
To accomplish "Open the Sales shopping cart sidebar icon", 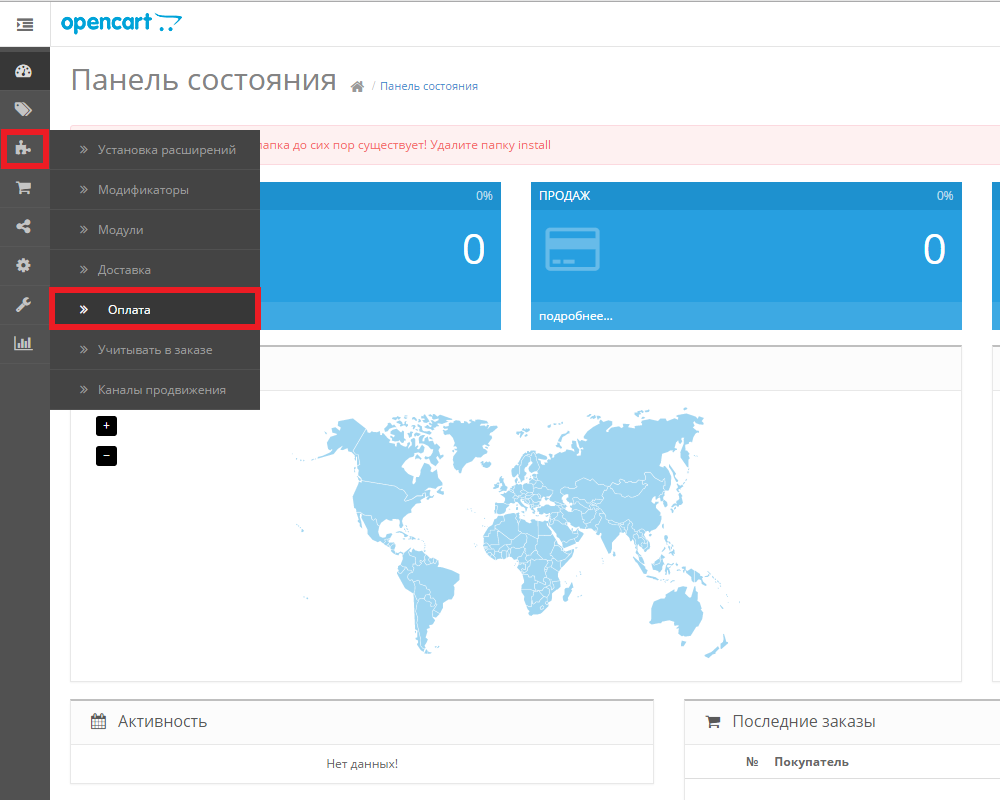I will point(24,188).
